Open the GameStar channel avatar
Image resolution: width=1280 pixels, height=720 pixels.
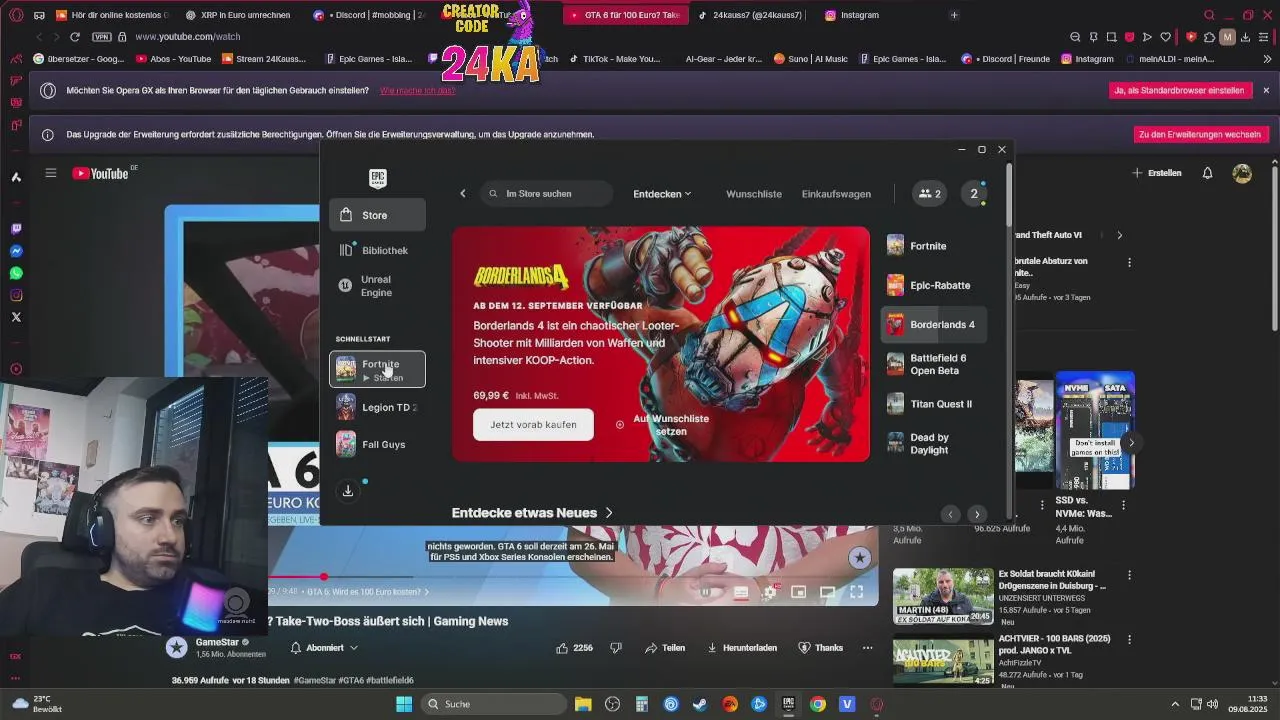point(177,647)
